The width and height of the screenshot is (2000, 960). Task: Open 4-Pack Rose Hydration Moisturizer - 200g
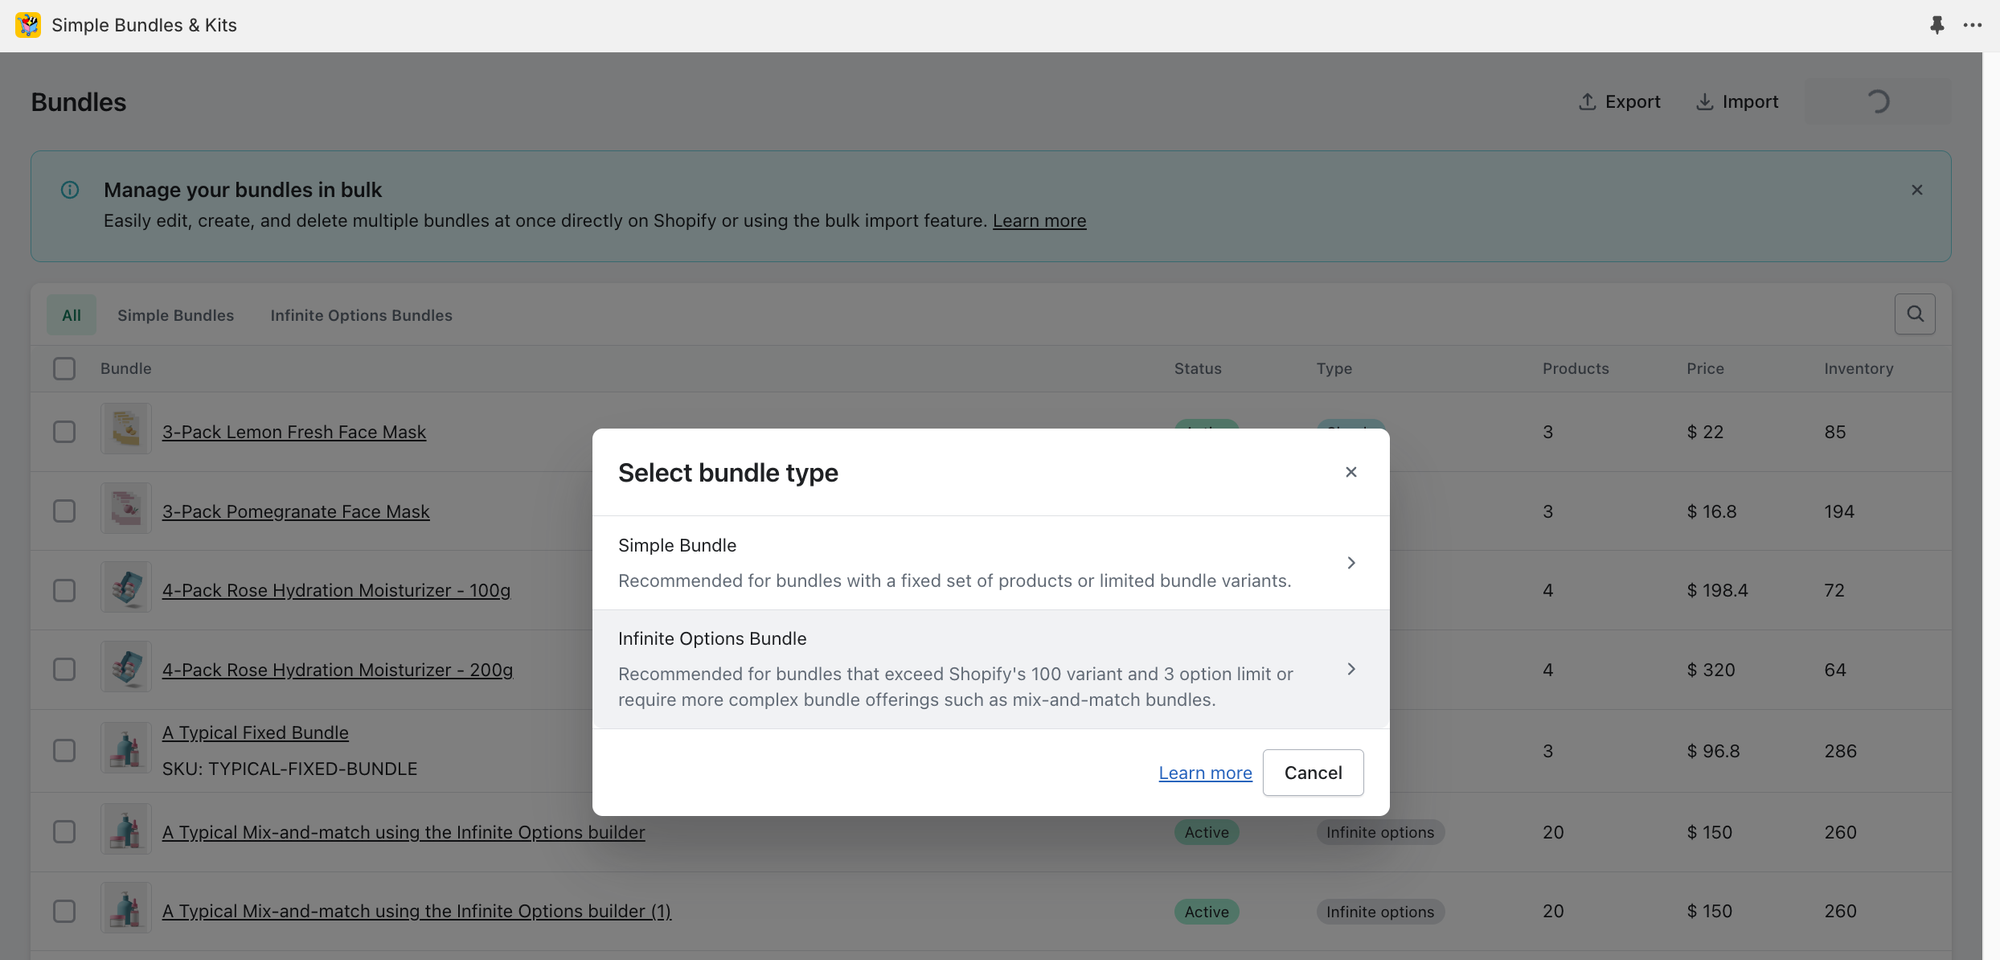pos(337,670)
